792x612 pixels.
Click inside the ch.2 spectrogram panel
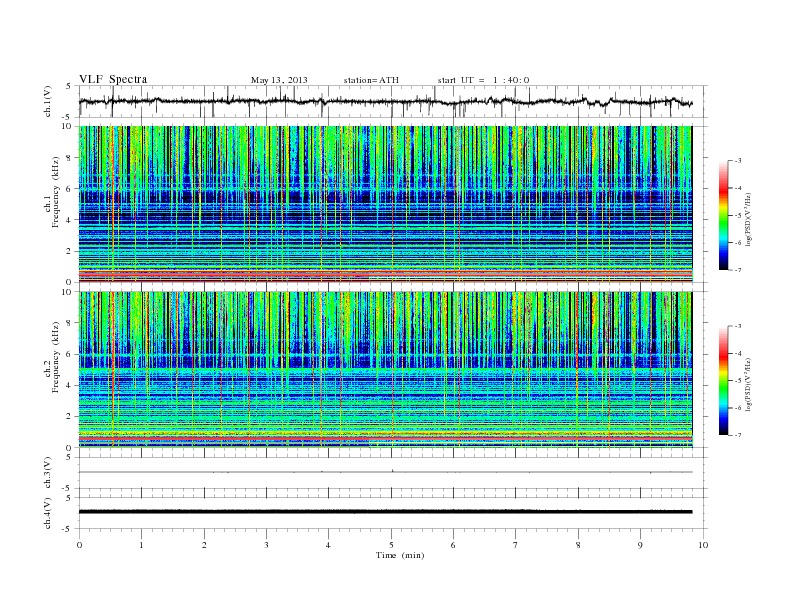[x=385, y=369]
